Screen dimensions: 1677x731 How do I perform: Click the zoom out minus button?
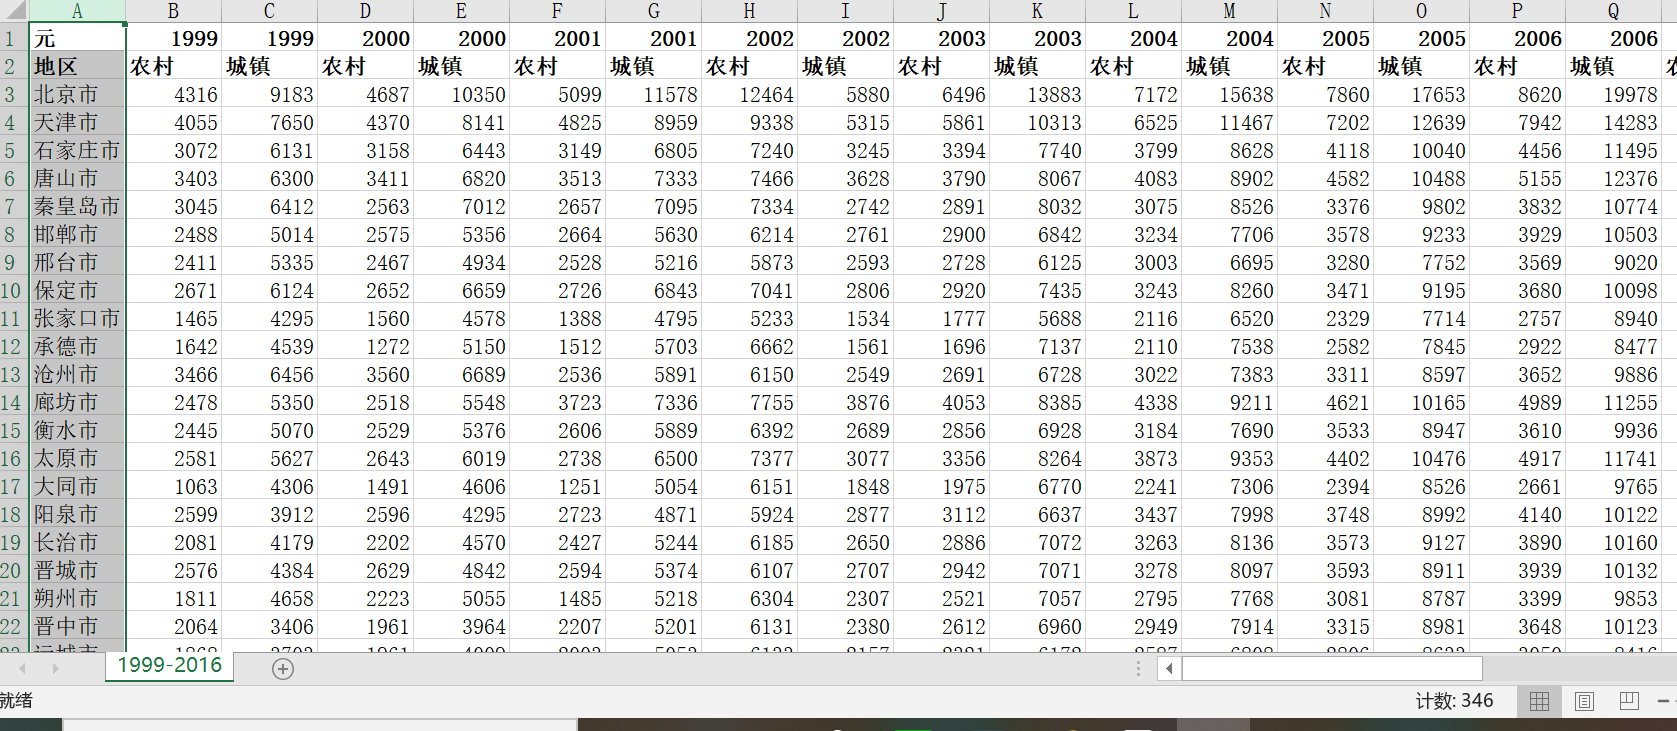(x=1664, y=701)
